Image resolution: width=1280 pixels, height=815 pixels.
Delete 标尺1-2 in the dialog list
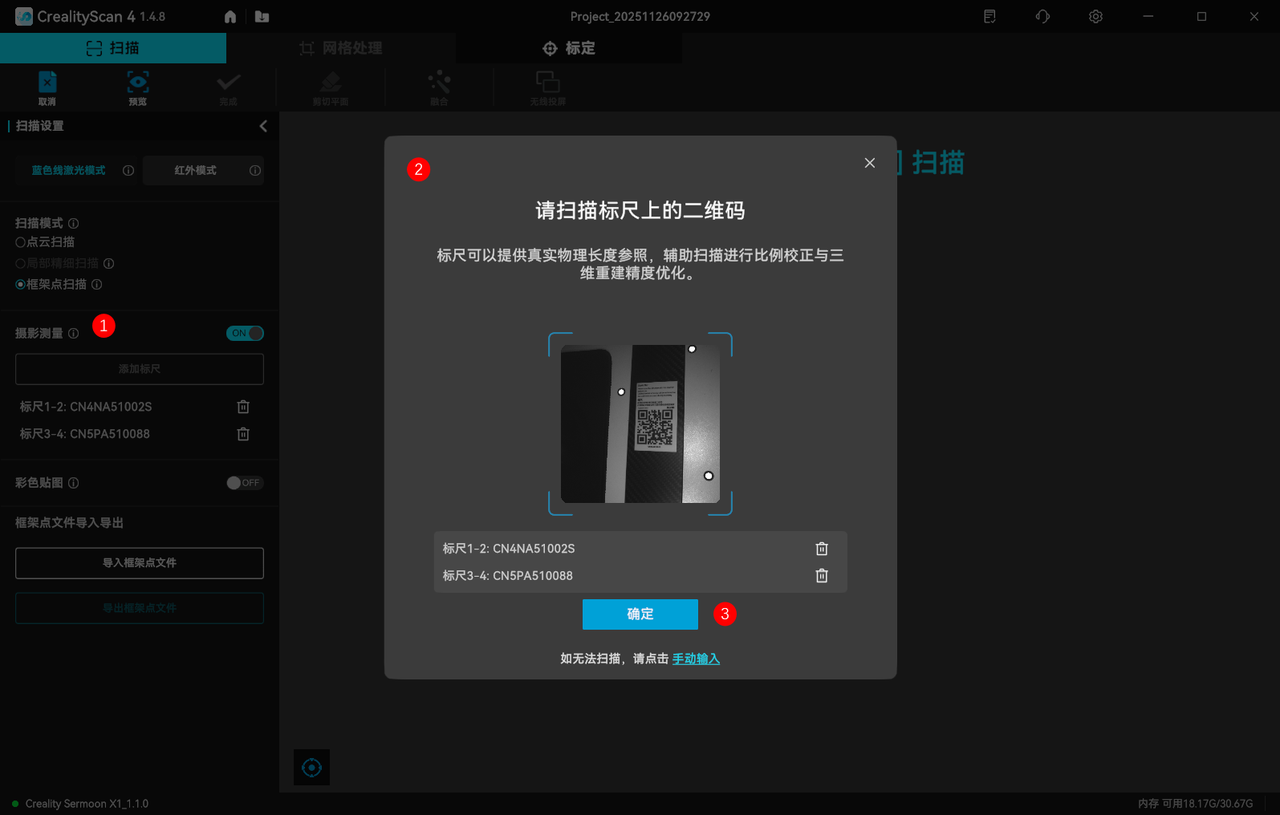coord(821,549)
